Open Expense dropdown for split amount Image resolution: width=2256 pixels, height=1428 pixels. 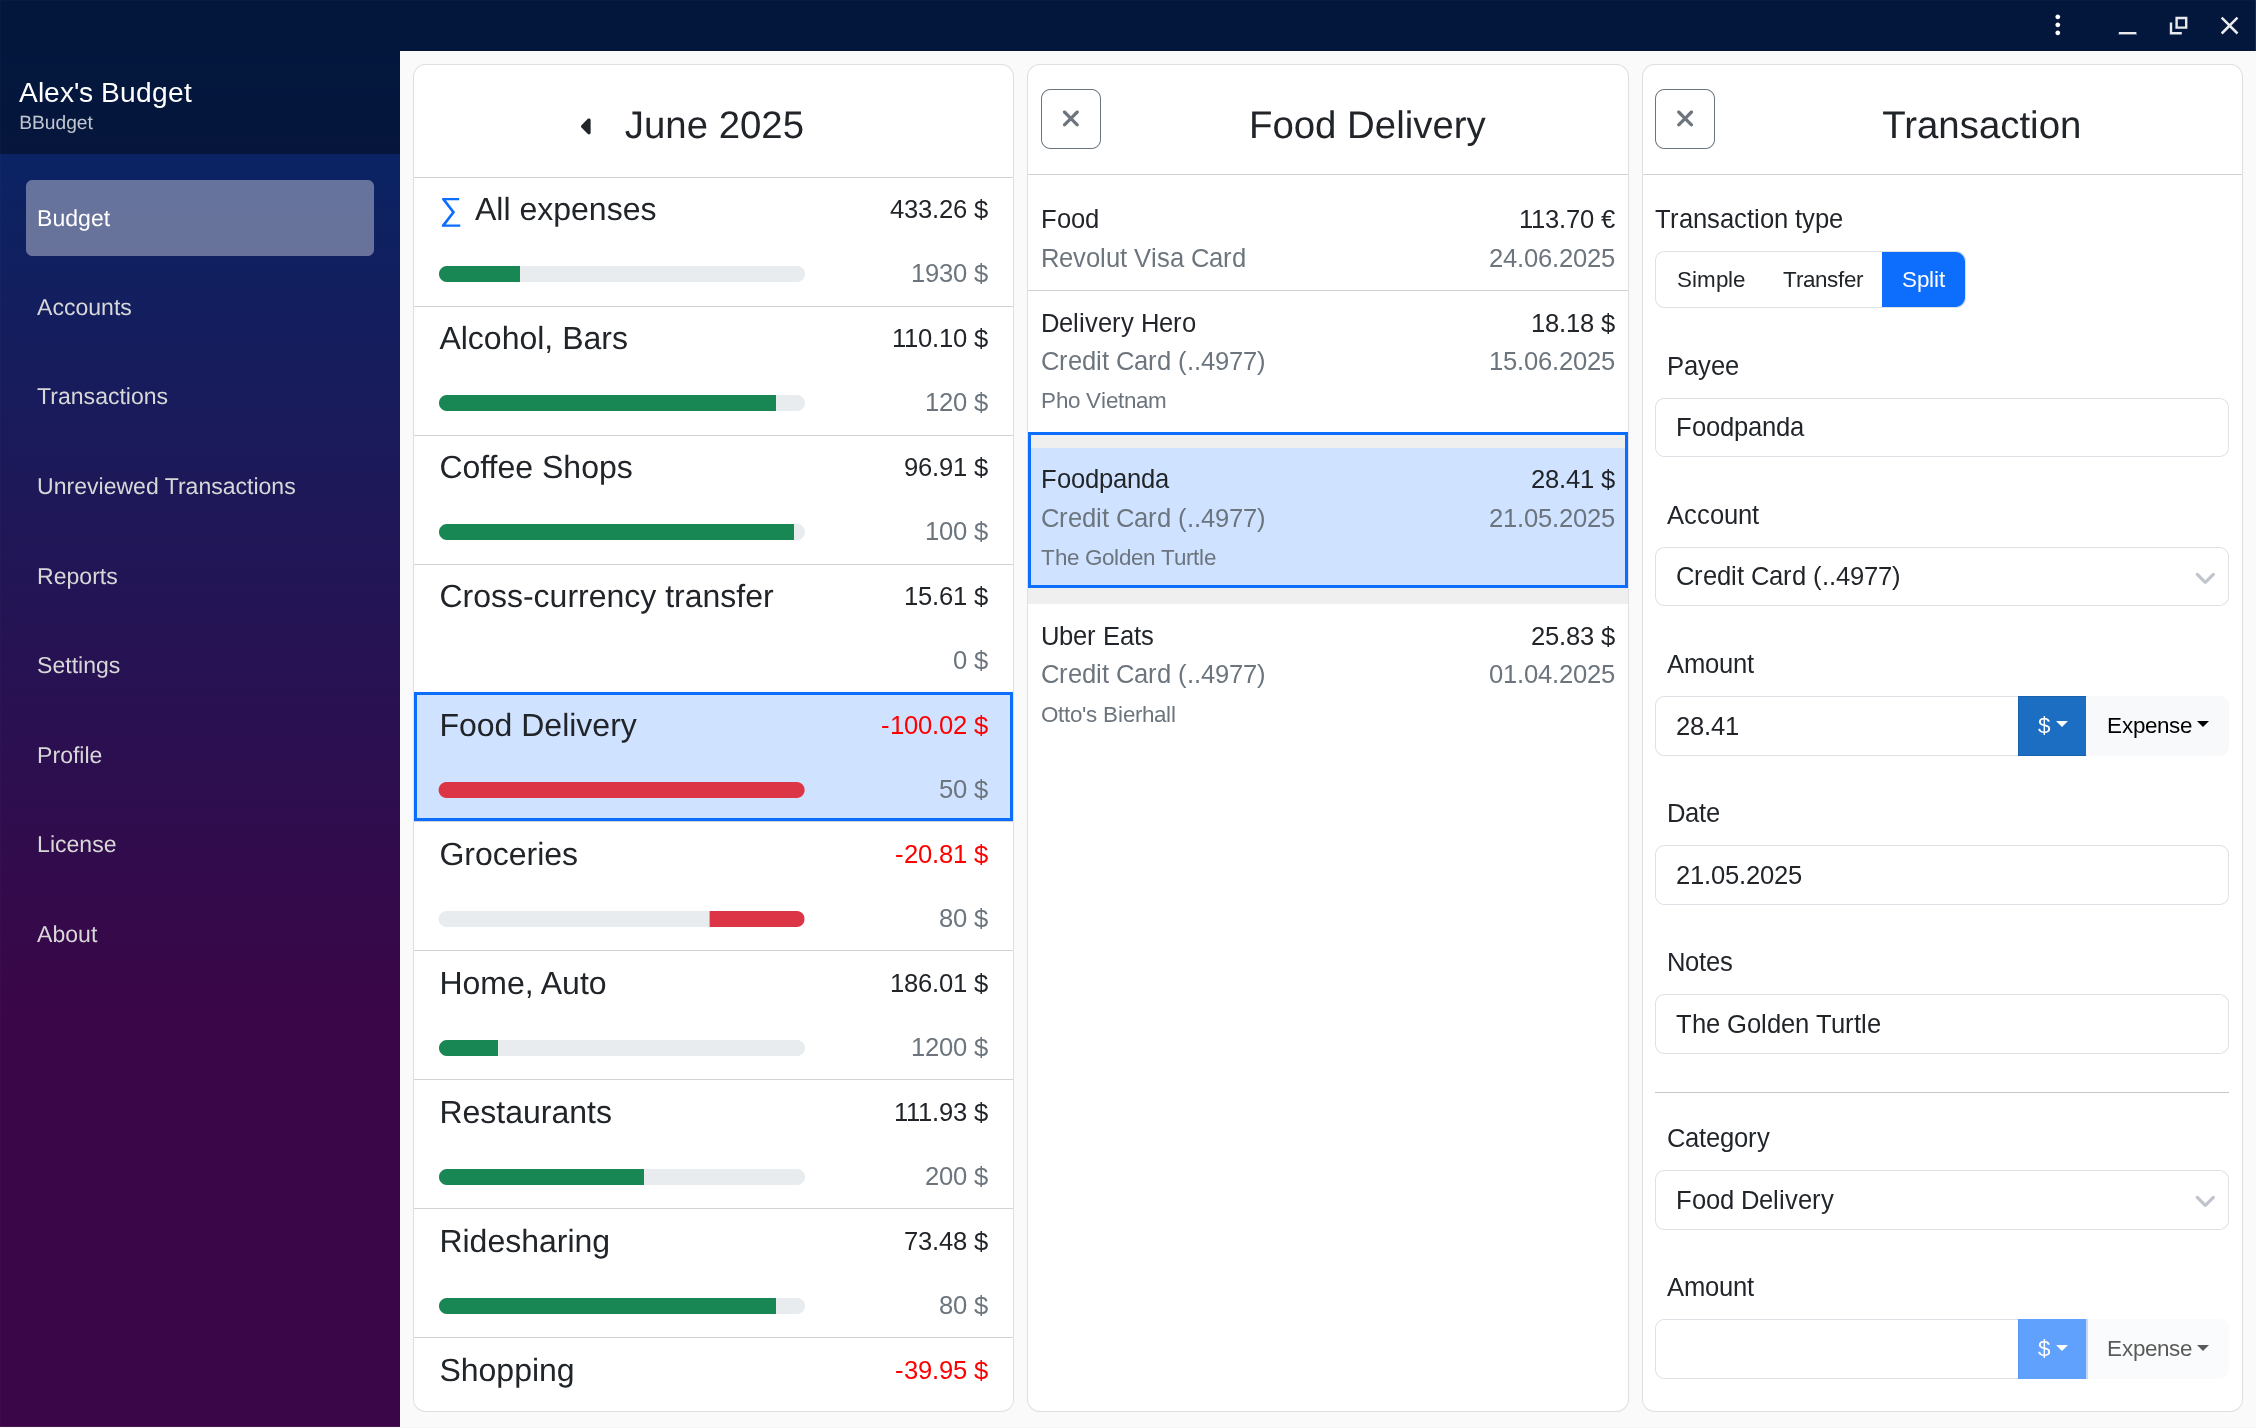tap(2157, 1349)
